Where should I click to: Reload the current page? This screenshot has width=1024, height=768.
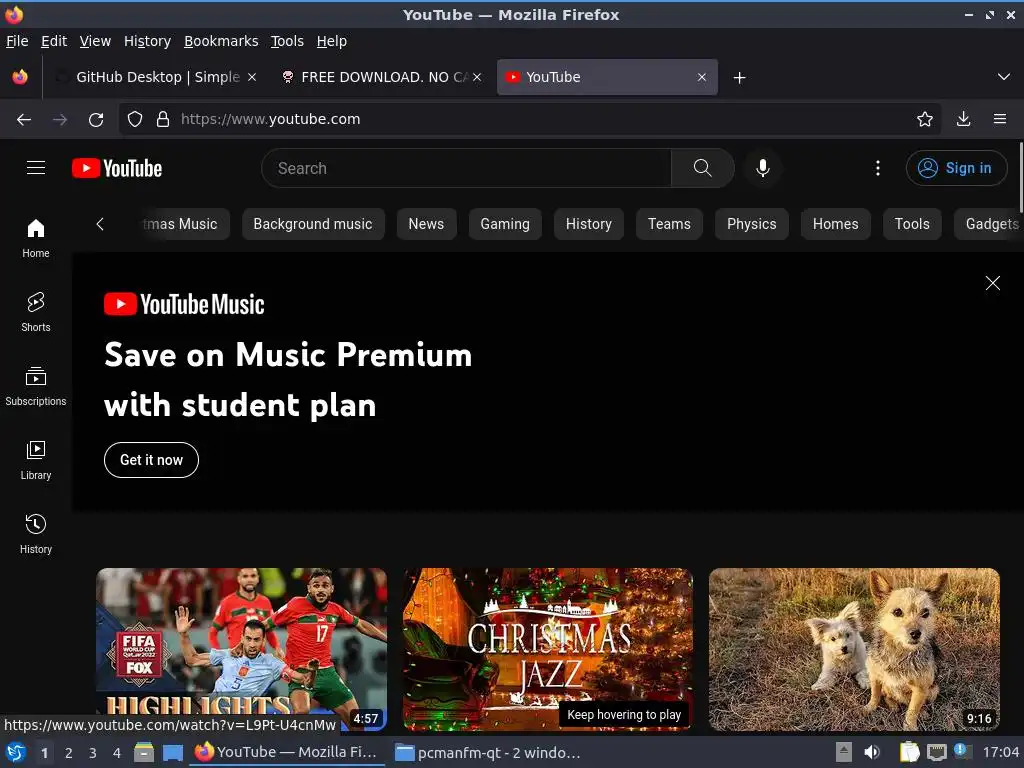click(x=96, y=119)
